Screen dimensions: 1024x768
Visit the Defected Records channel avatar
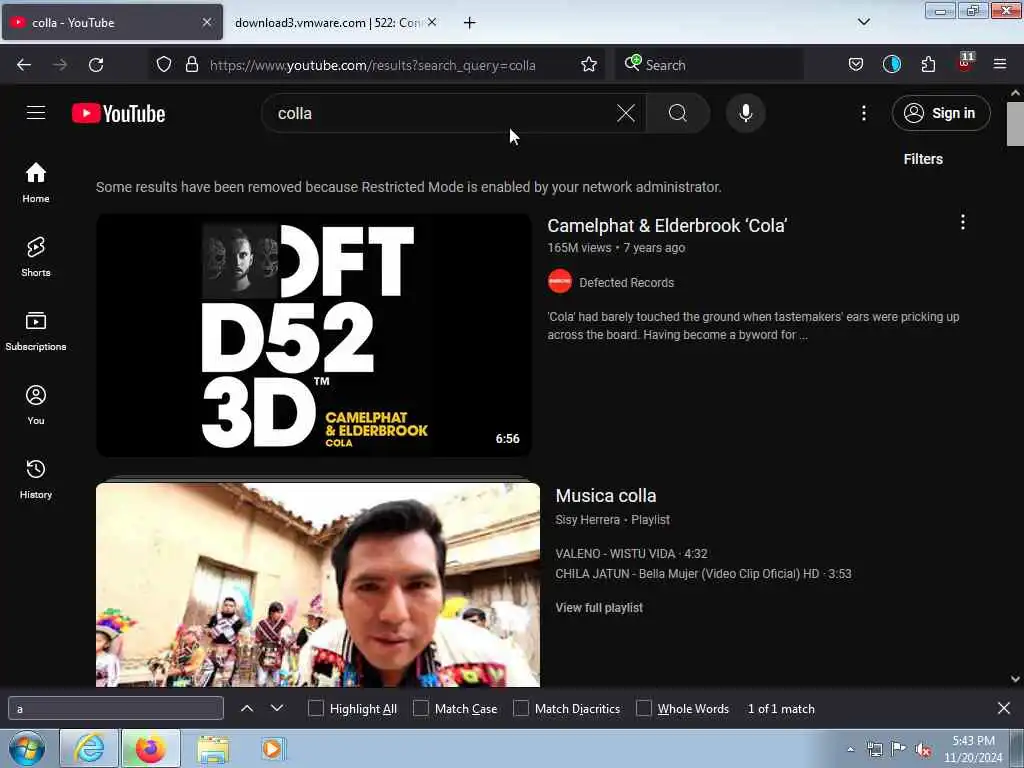tap(560, 281)
